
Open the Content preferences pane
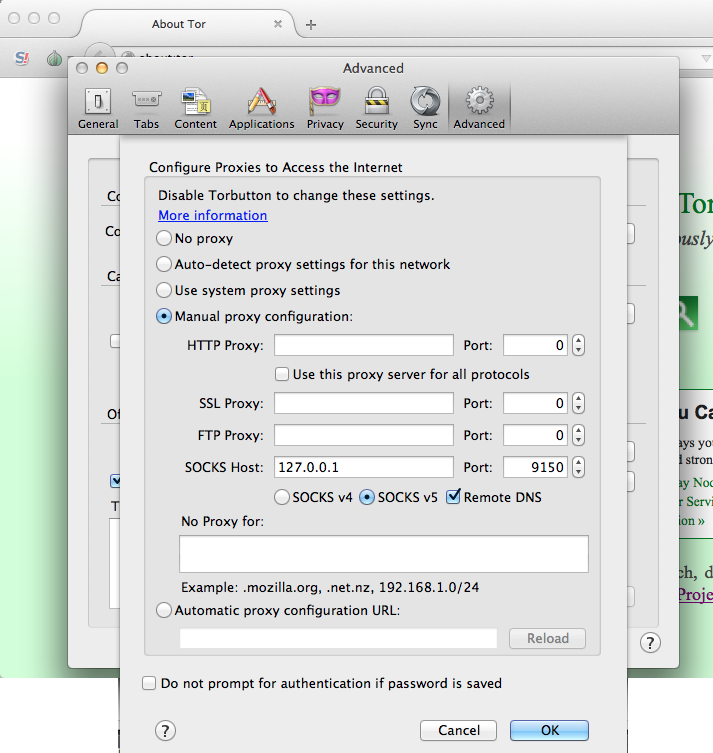[195, 109]
